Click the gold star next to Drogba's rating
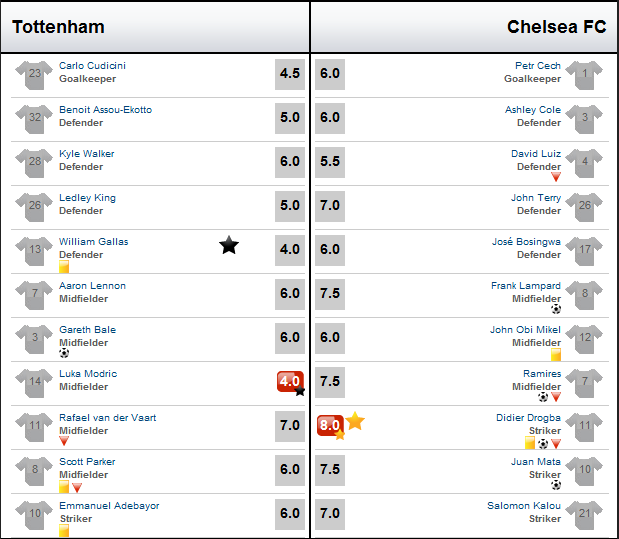This screenshot has height=539, width=619. click(x=355, y=421)
